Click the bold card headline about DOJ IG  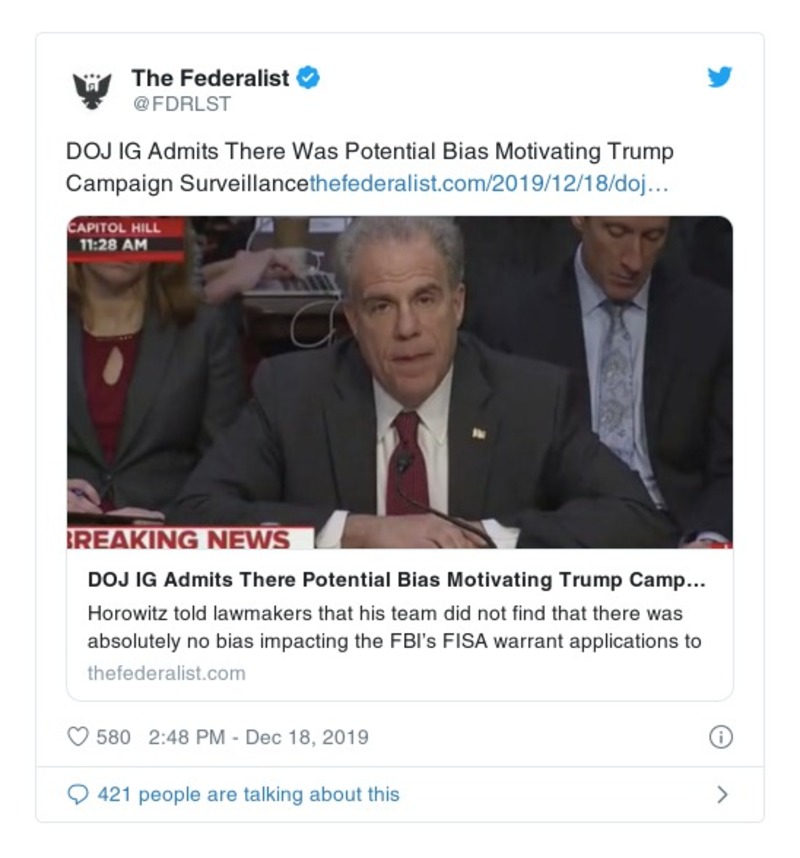[x=396, y=582]
